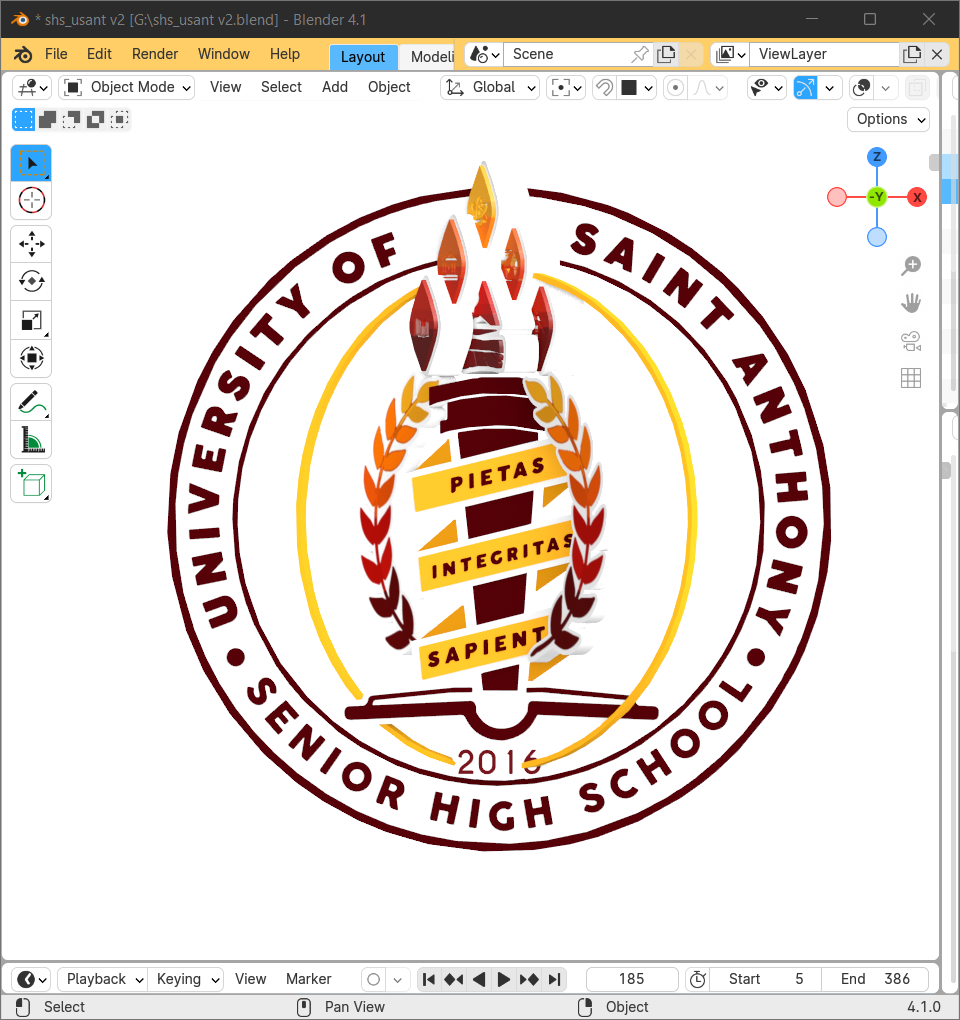The image size is (960, 1020).
Task: Open the File menu
Action: (x=56, y=54)
